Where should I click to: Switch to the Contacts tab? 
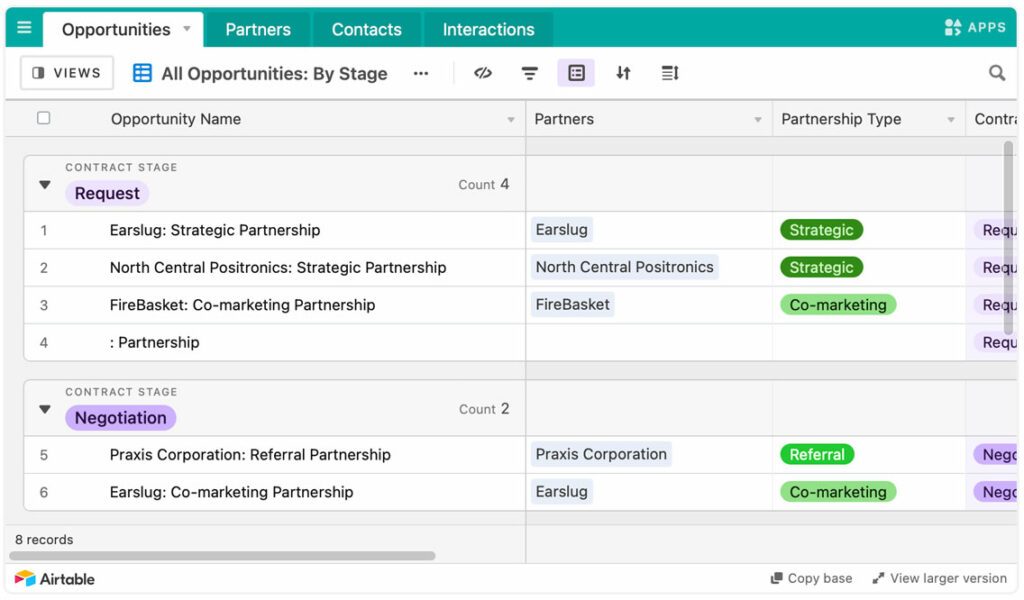[x=366, y=29]
